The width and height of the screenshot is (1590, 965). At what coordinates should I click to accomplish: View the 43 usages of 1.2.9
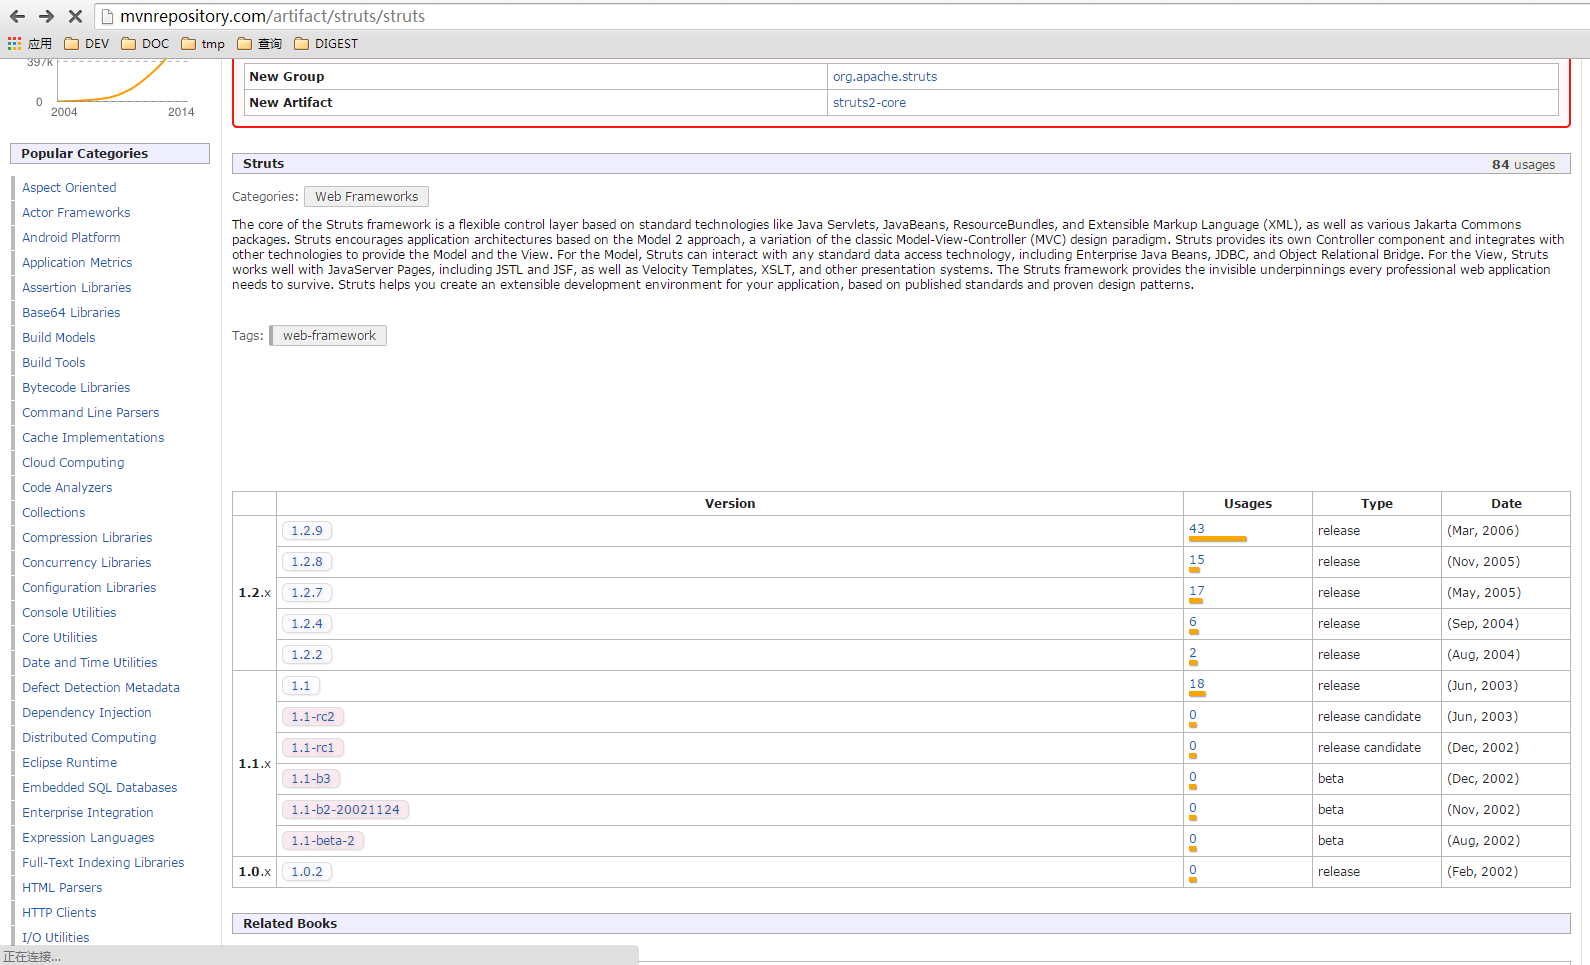tap(1197, 529)
